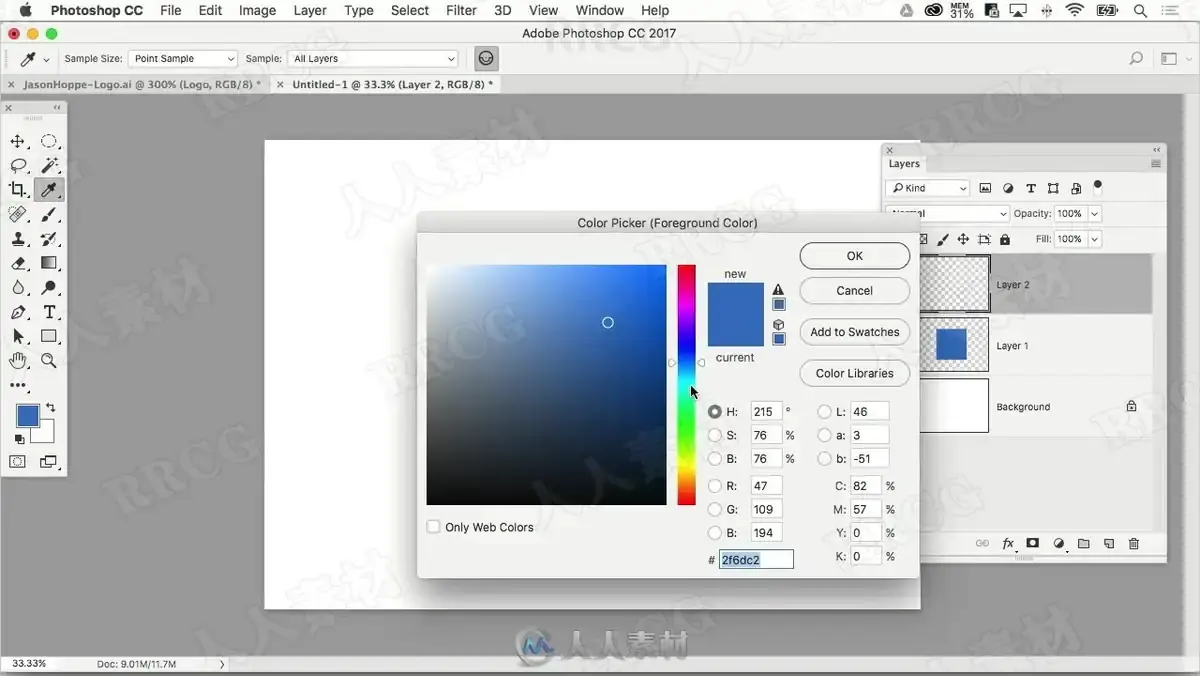Screen dimensions: 1200x676
Task: Select the Blur tool
Action: point(18,288)
